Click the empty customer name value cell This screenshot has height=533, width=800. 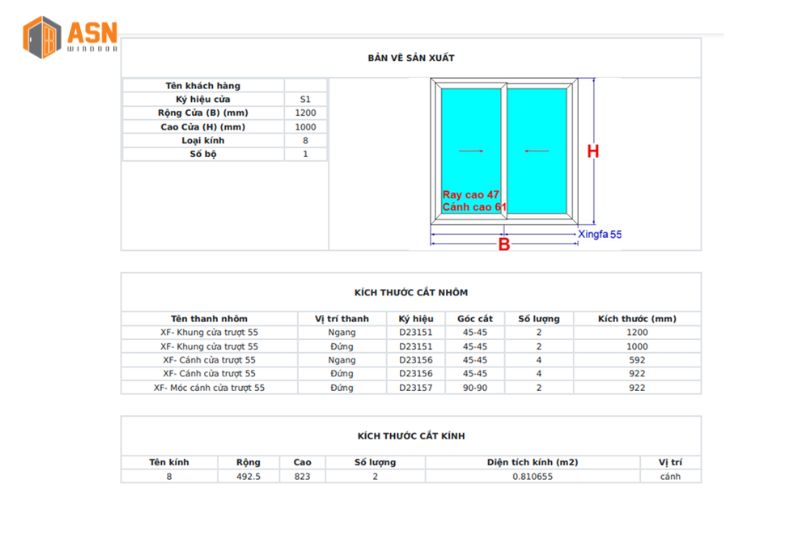[306, 86]
